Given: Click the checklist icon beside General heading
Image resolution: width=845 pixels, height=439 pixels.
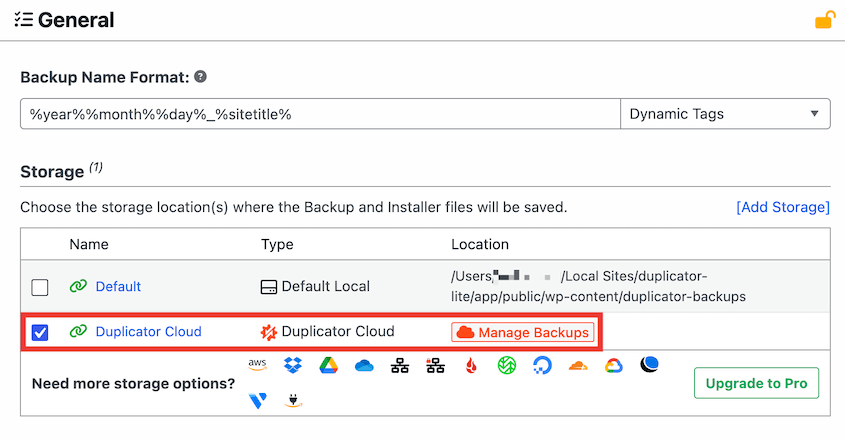Looking at the screenshot, I should coord(24,20).
